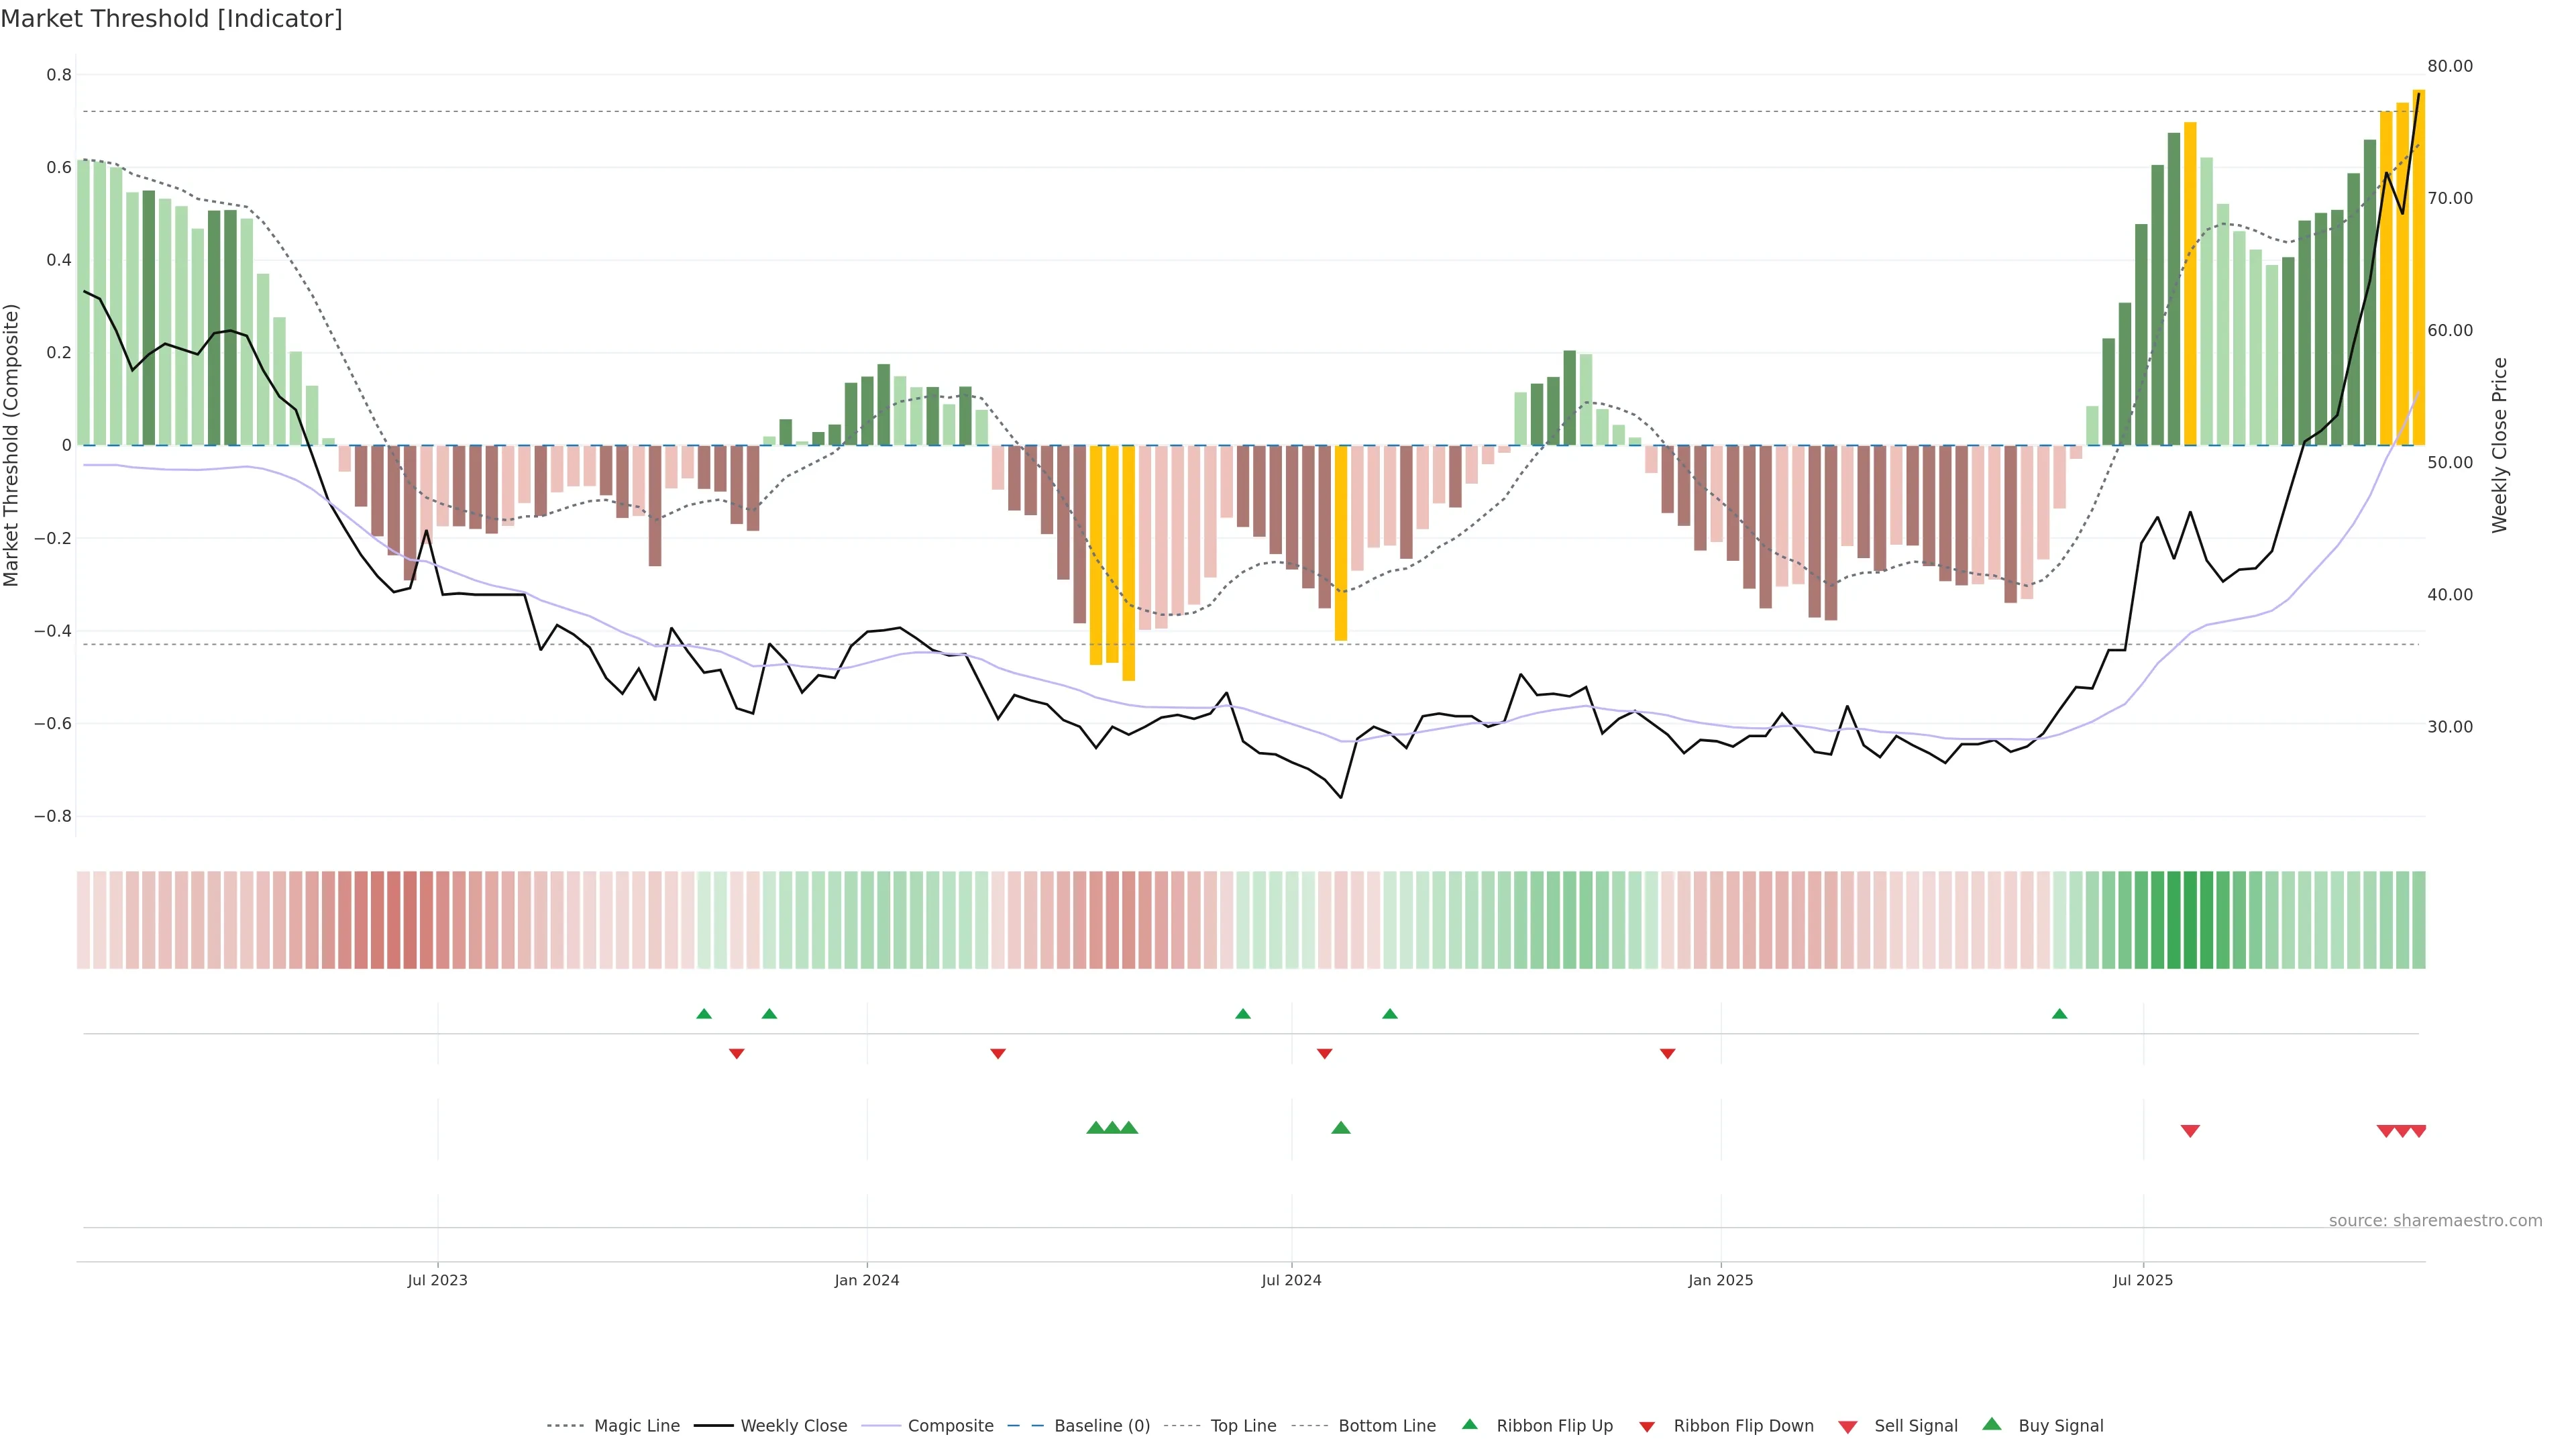Hide the Composite line via legend
The height and width of the screenshot is (1449, 2576).
(950, 1425)
